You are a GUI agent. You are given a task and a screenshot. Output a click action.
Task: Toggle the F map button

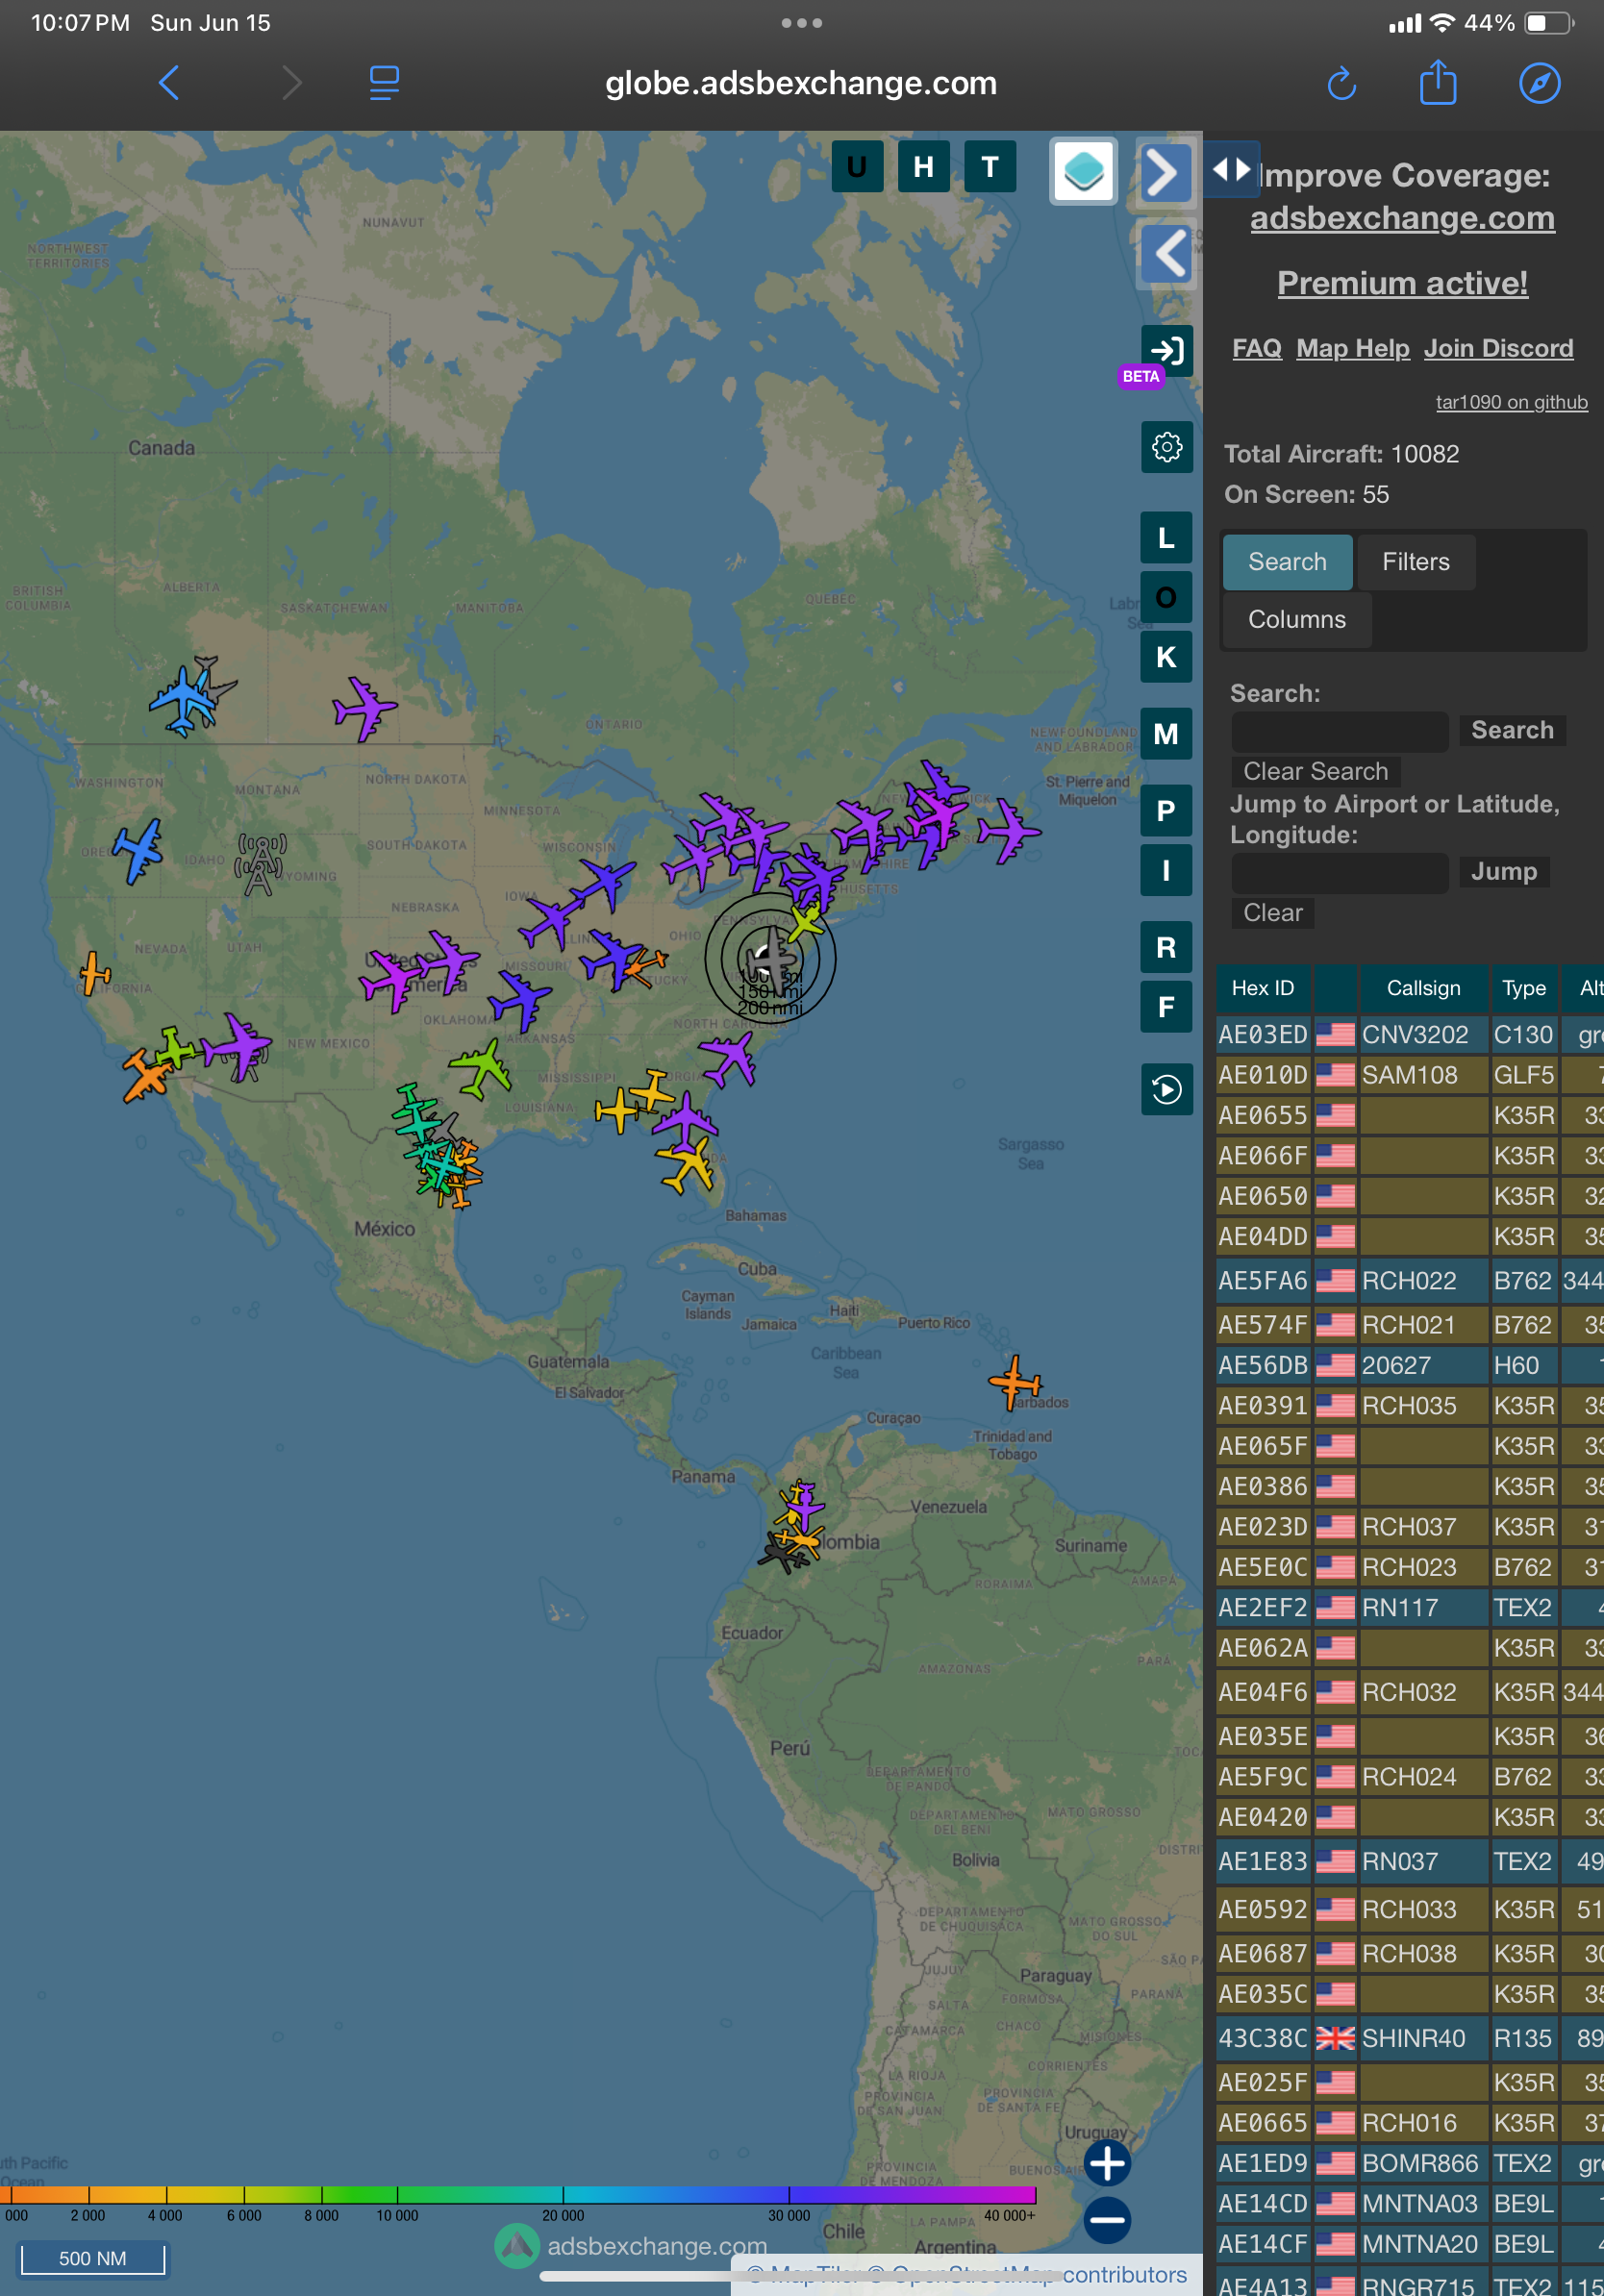[x=1166, y=1007]
